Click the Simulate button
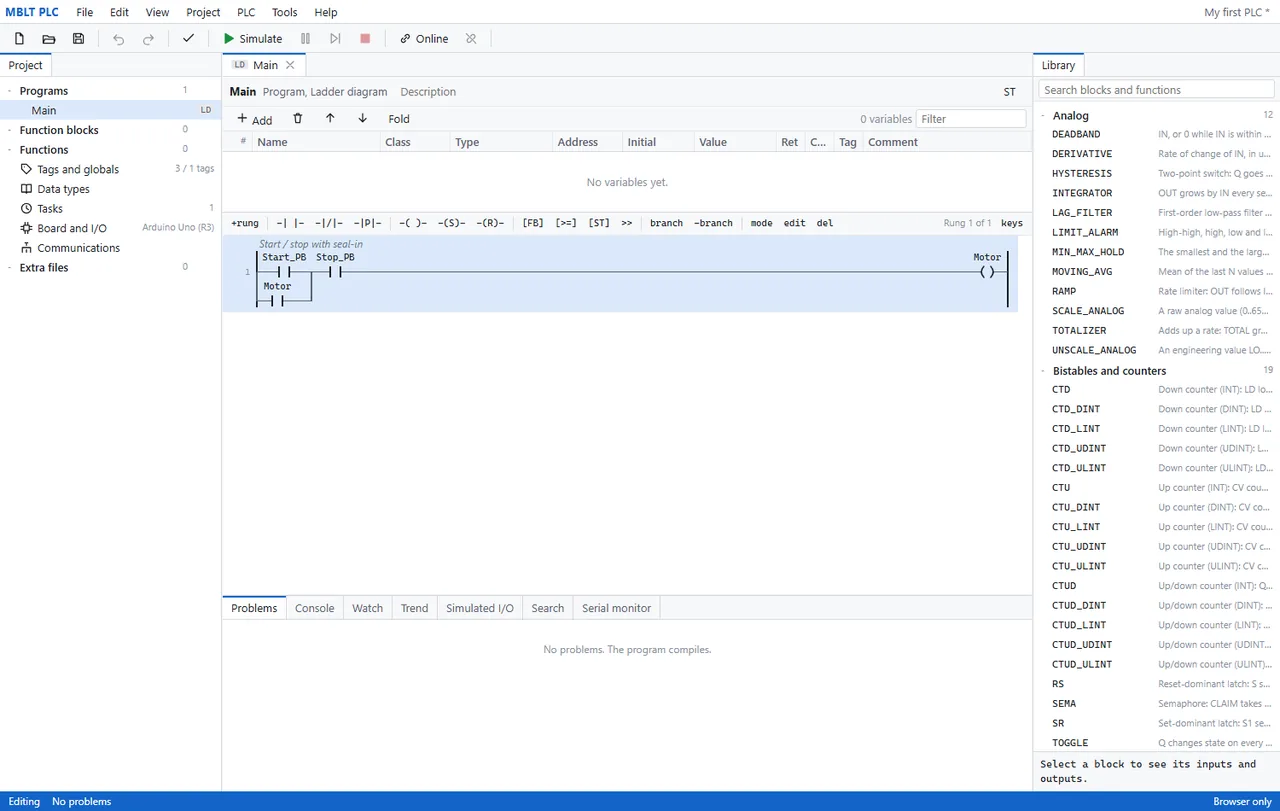The height and width of the screenshot is (811, 1280). click(252, 39)
